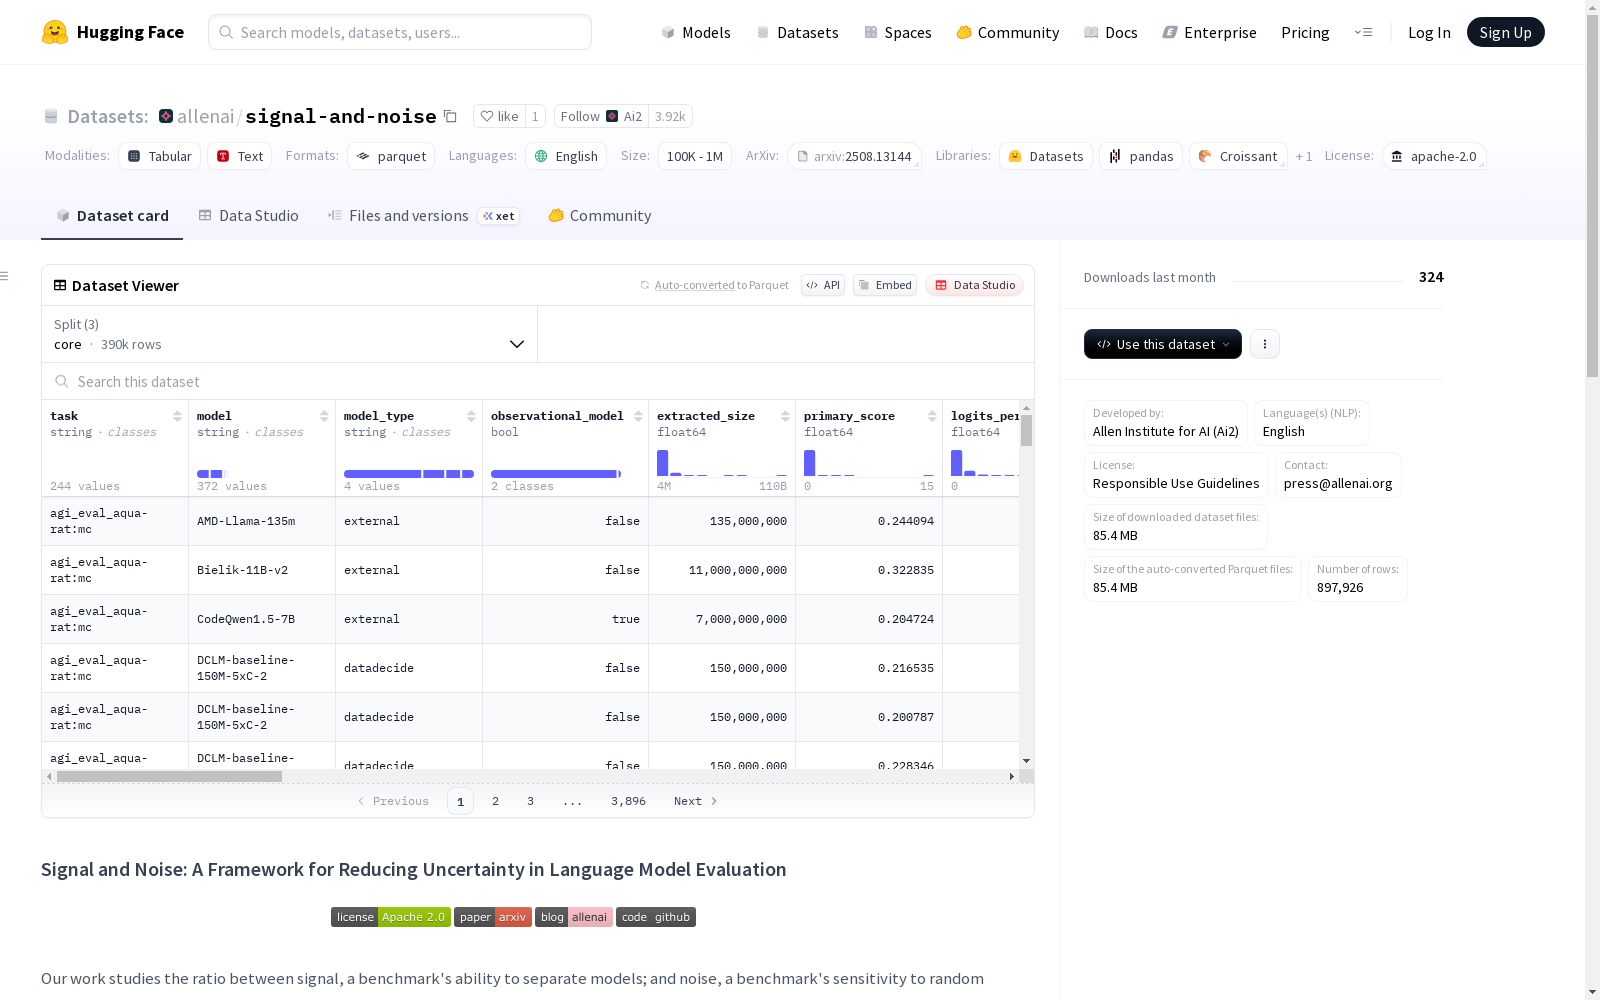Click the English language tag
The image size is (1600, 1000).
[x=566, y=156]
